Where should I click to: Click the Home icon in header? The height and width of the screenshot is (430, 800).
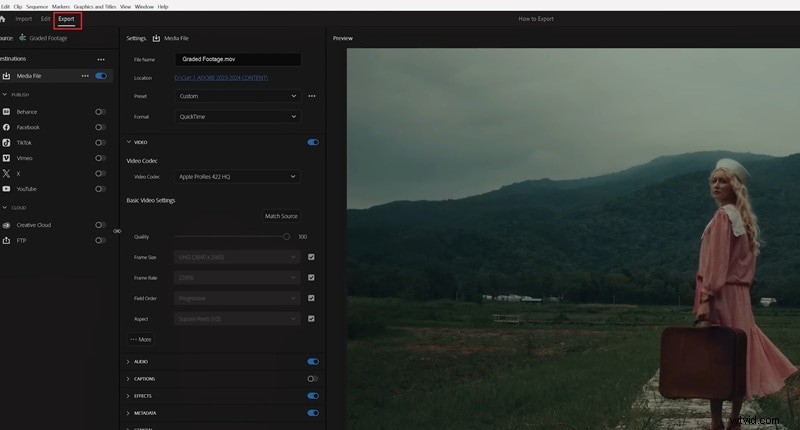coord(2,19)
